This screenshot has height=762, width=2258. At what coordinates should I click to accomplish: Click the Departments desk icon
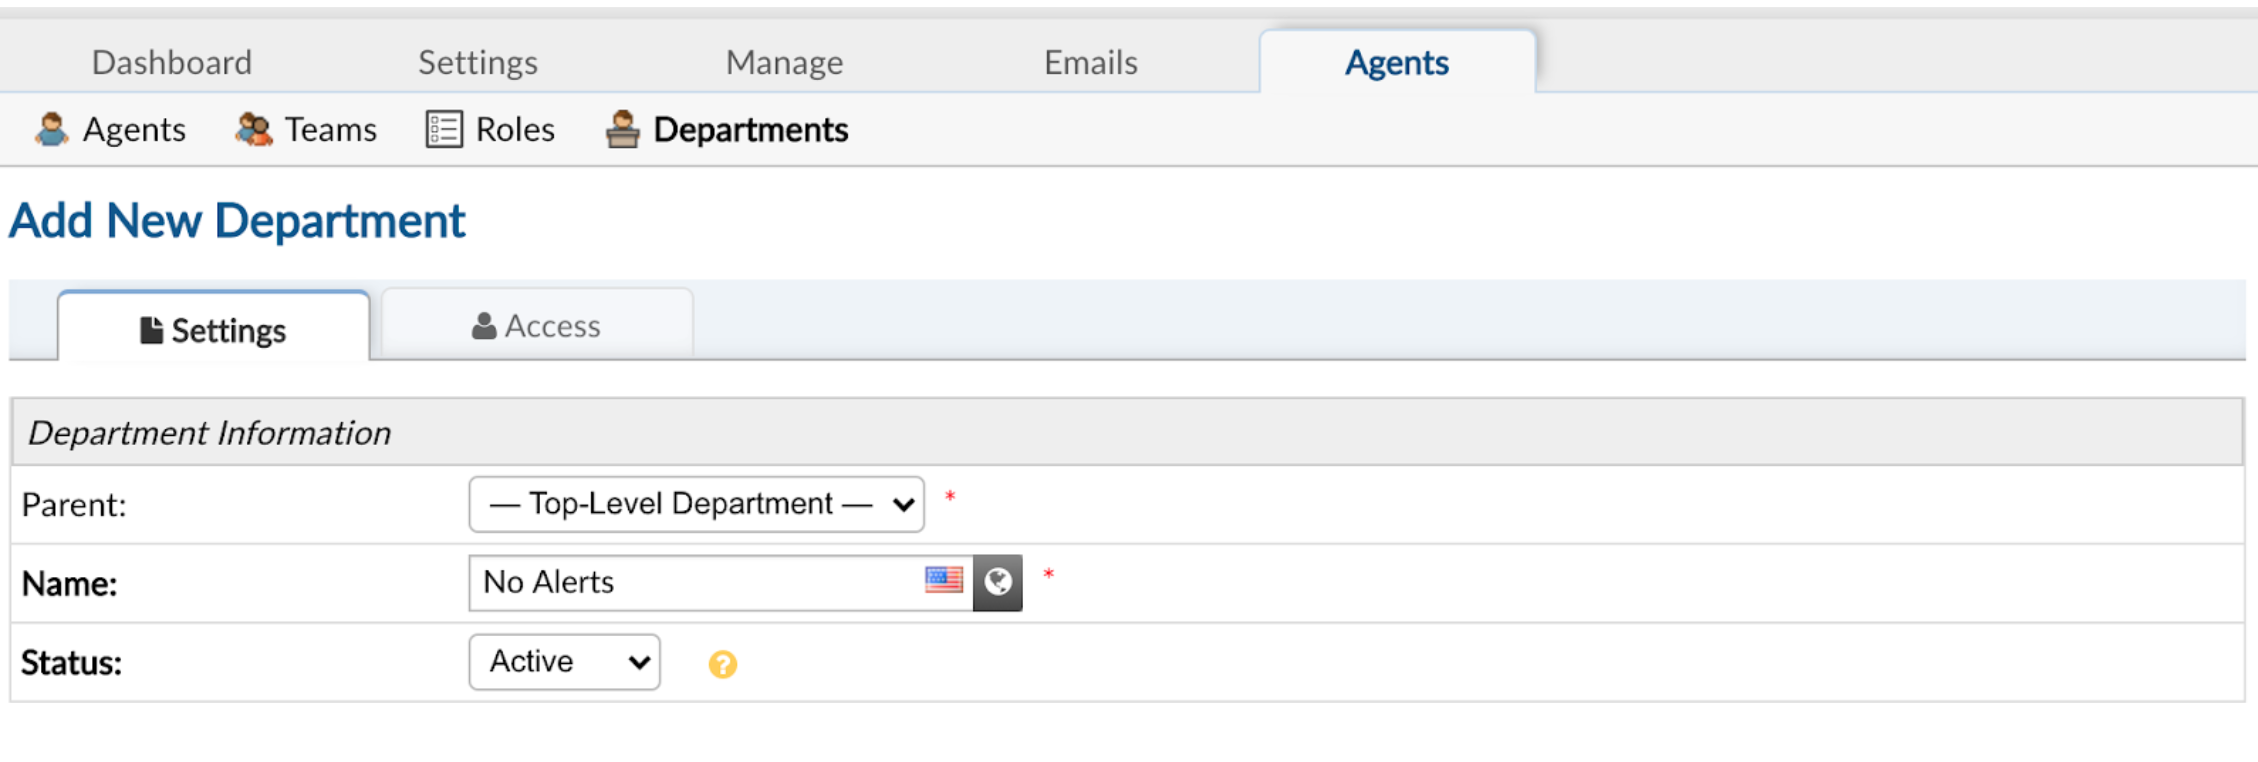point(622,130)
